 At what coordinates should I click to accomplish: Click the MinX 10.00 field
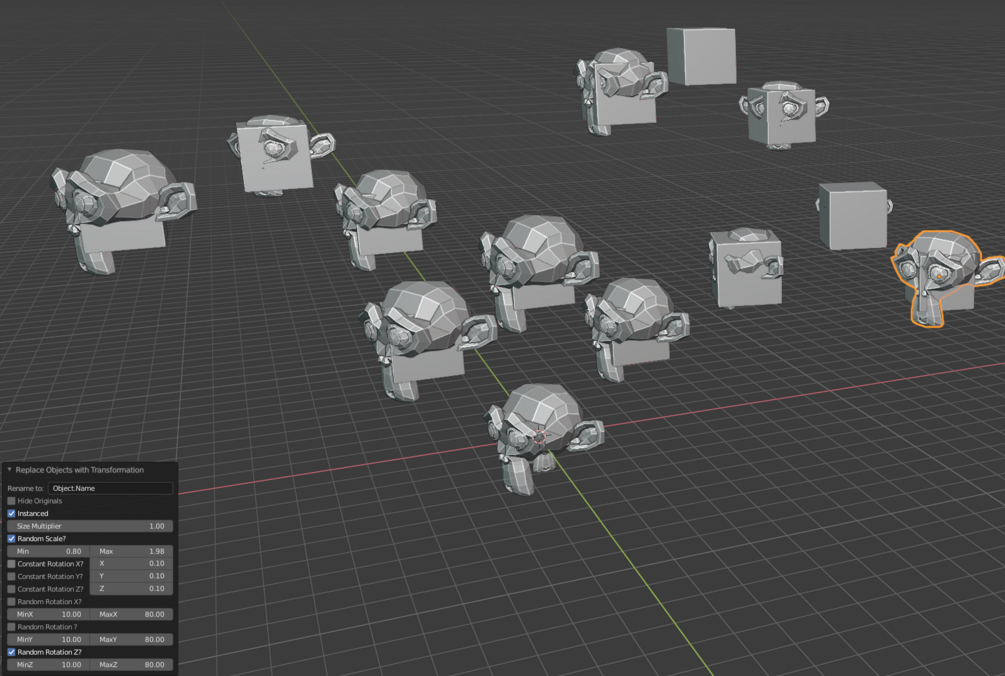48,614
